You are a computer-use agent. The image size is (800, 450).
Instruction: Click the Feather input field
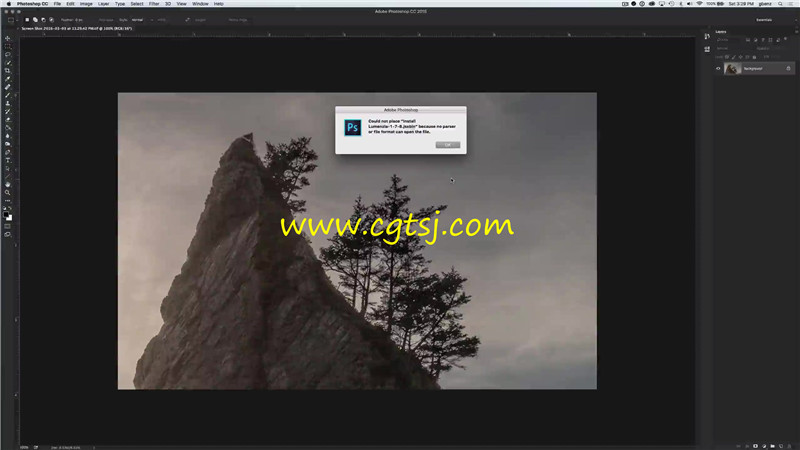(x=79, y=20)
